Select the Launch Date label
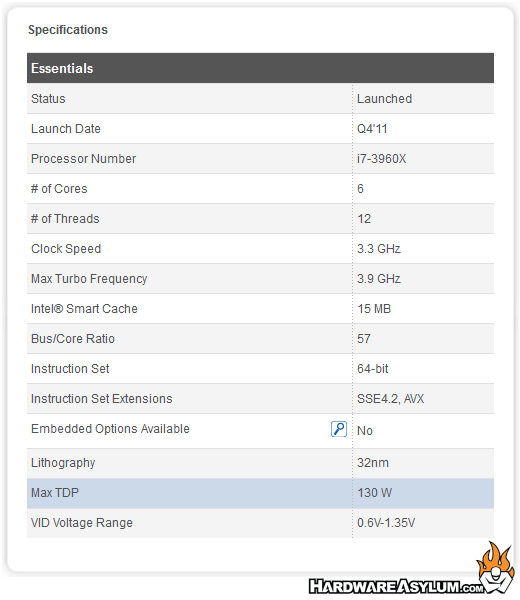This screenshot has width=520, height=600. pyautogui.click(x=66, y=129)
